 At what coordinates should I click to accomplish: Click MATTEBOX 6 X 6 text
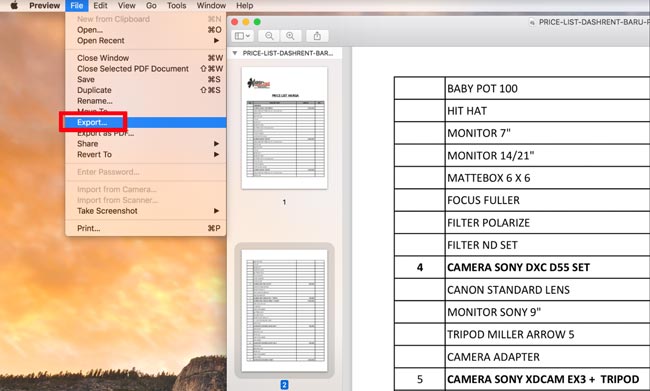pyautogui.click(x=489, y=178)
